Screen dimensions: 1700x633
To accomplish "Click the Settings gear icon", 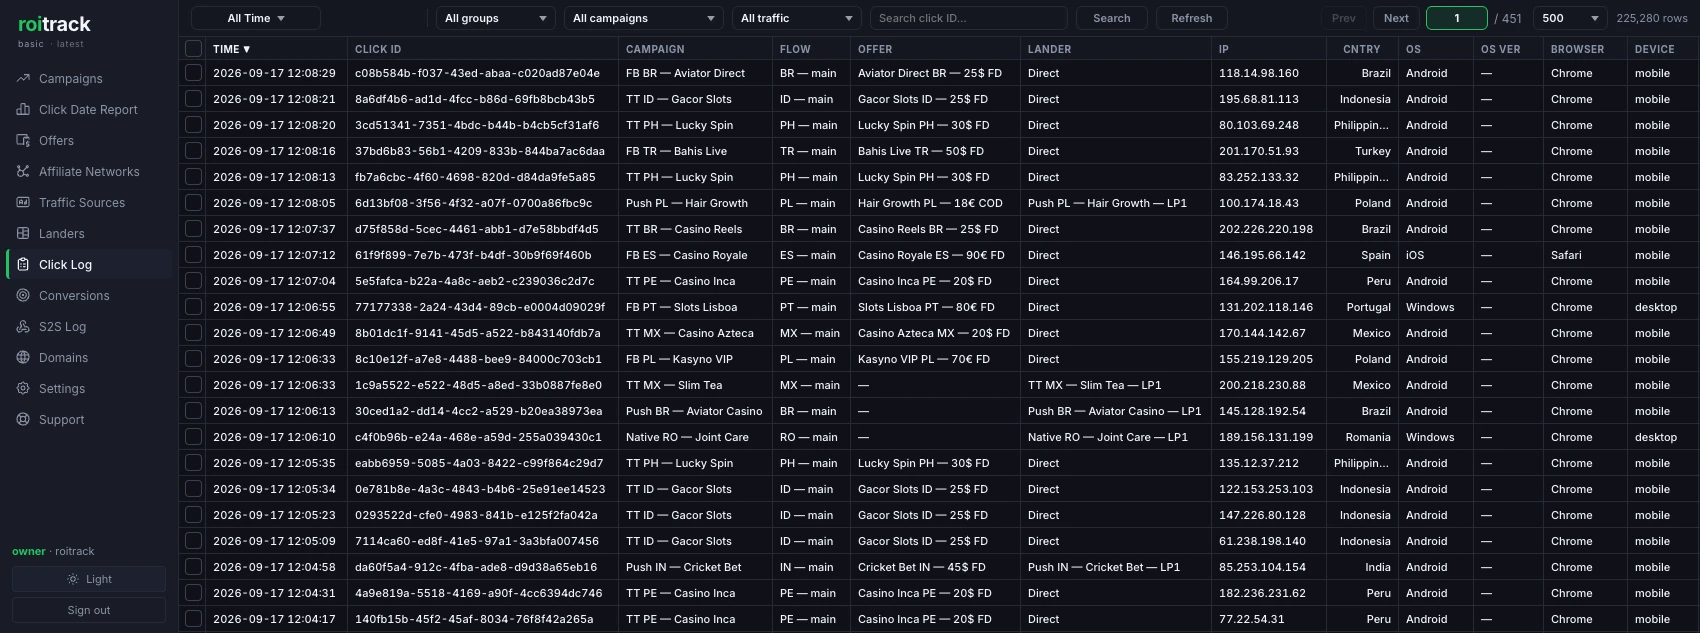I will pyautogui.click(x=23, y=388).
